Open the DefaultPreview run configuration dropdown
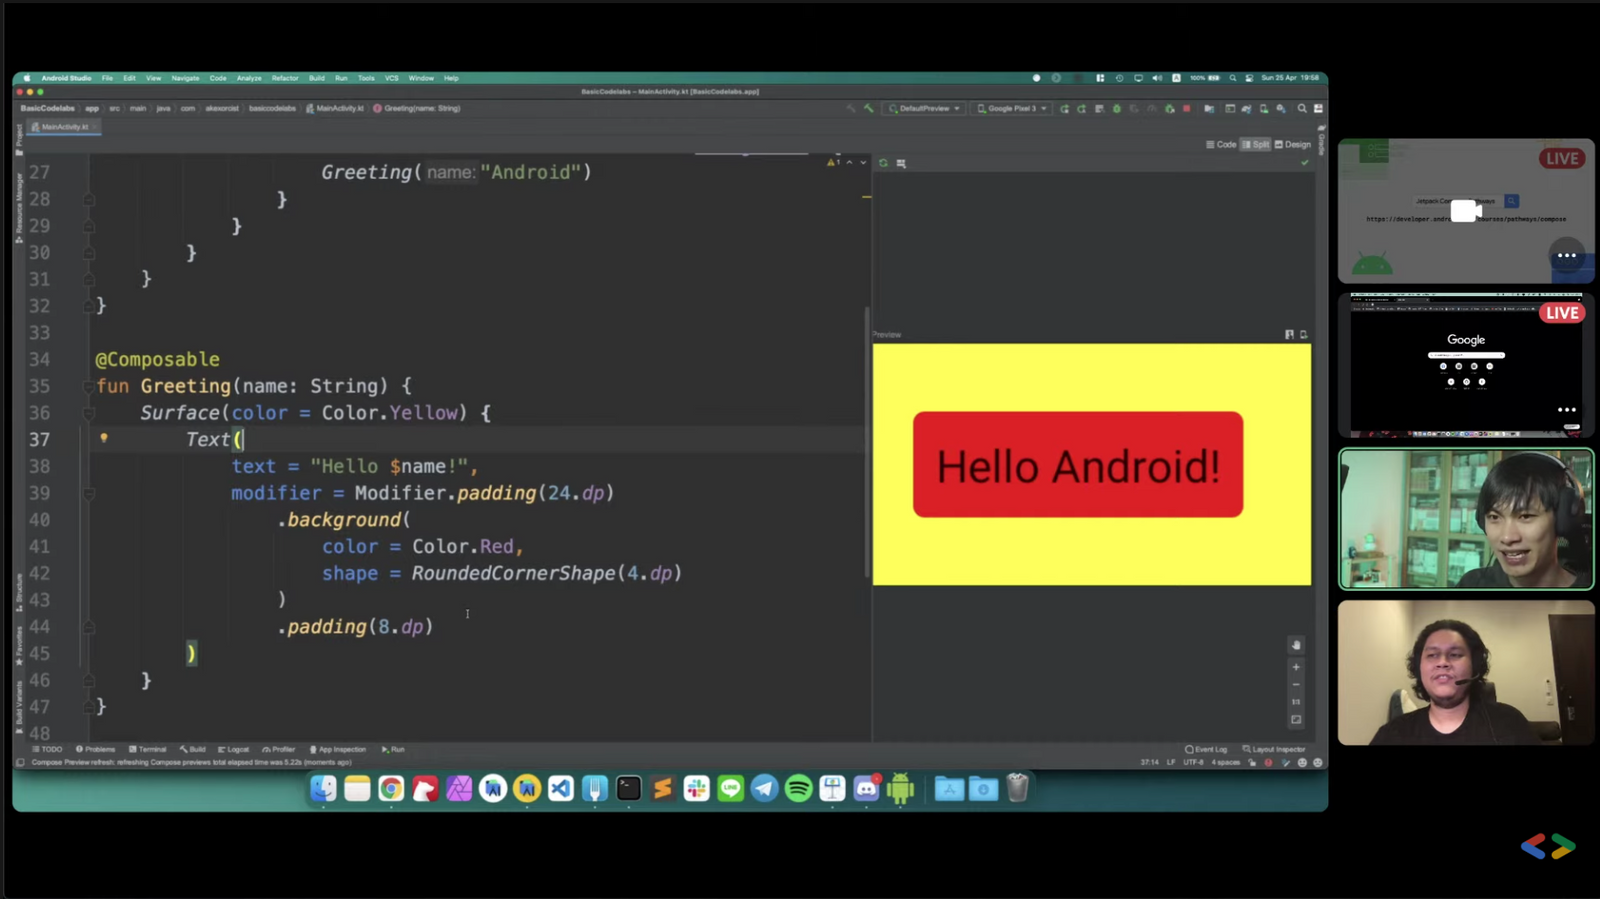This screenshot has width=1600, height=899. (924, 108)
